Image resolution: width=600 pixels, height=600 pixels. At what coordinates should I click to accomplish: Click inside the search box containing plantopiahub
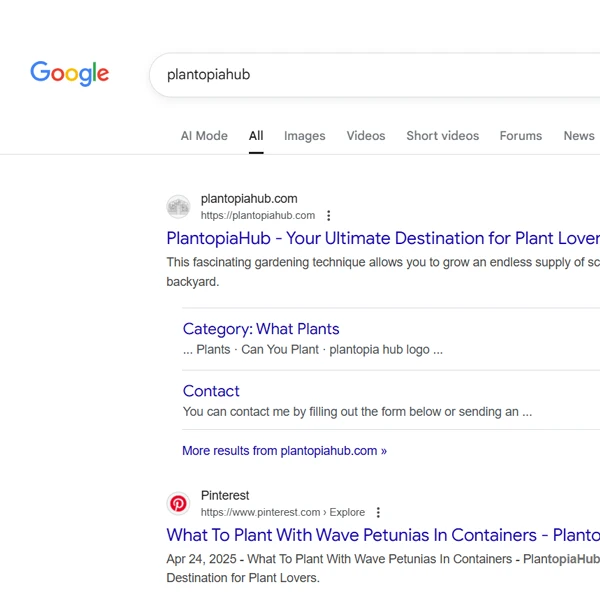[380, 75]
